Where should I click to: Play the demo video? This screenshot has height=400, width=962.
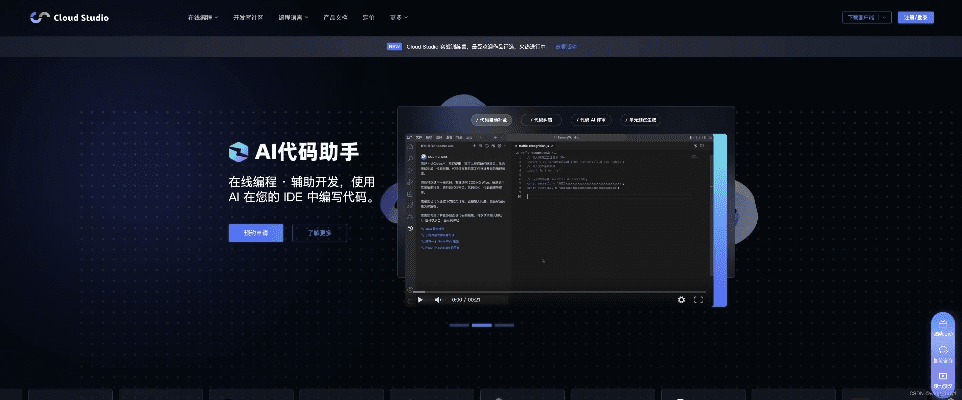coord(420,299)
